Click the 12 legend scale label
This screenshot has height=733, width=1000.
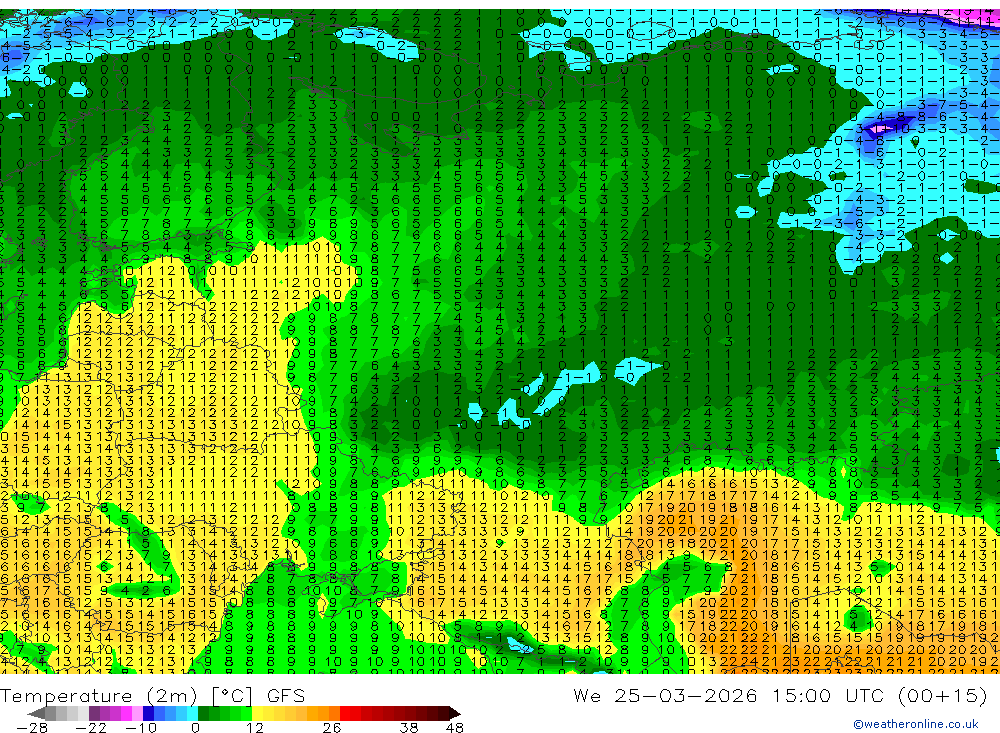tap(254, 727)
